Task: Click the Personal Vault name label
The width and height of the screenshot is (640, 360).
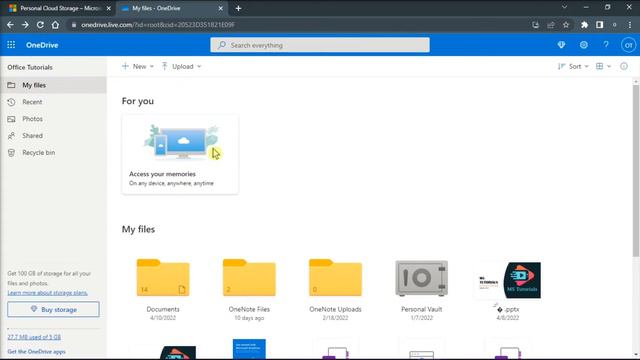Action: (x=422, y=309)
